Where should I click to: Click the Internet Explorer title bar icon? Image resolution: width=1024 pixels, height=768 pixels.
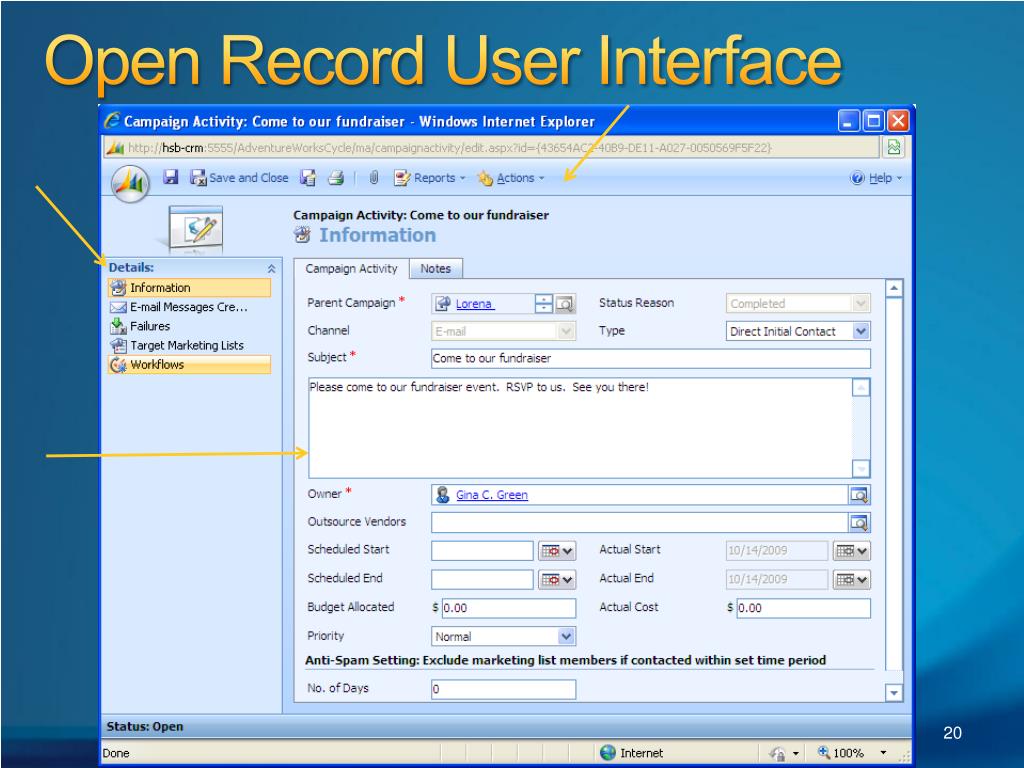coord(112,121)
